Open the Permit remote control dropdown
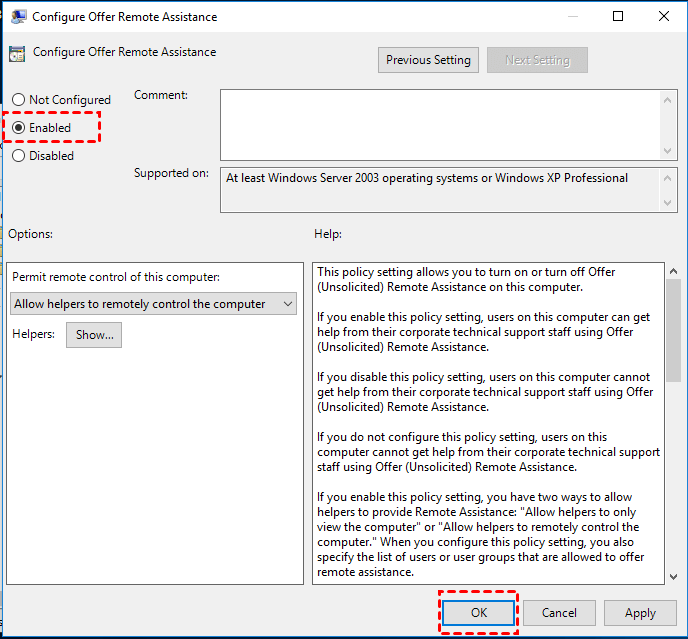The height and width of the screenshot is (639, 688). (154, 304)
